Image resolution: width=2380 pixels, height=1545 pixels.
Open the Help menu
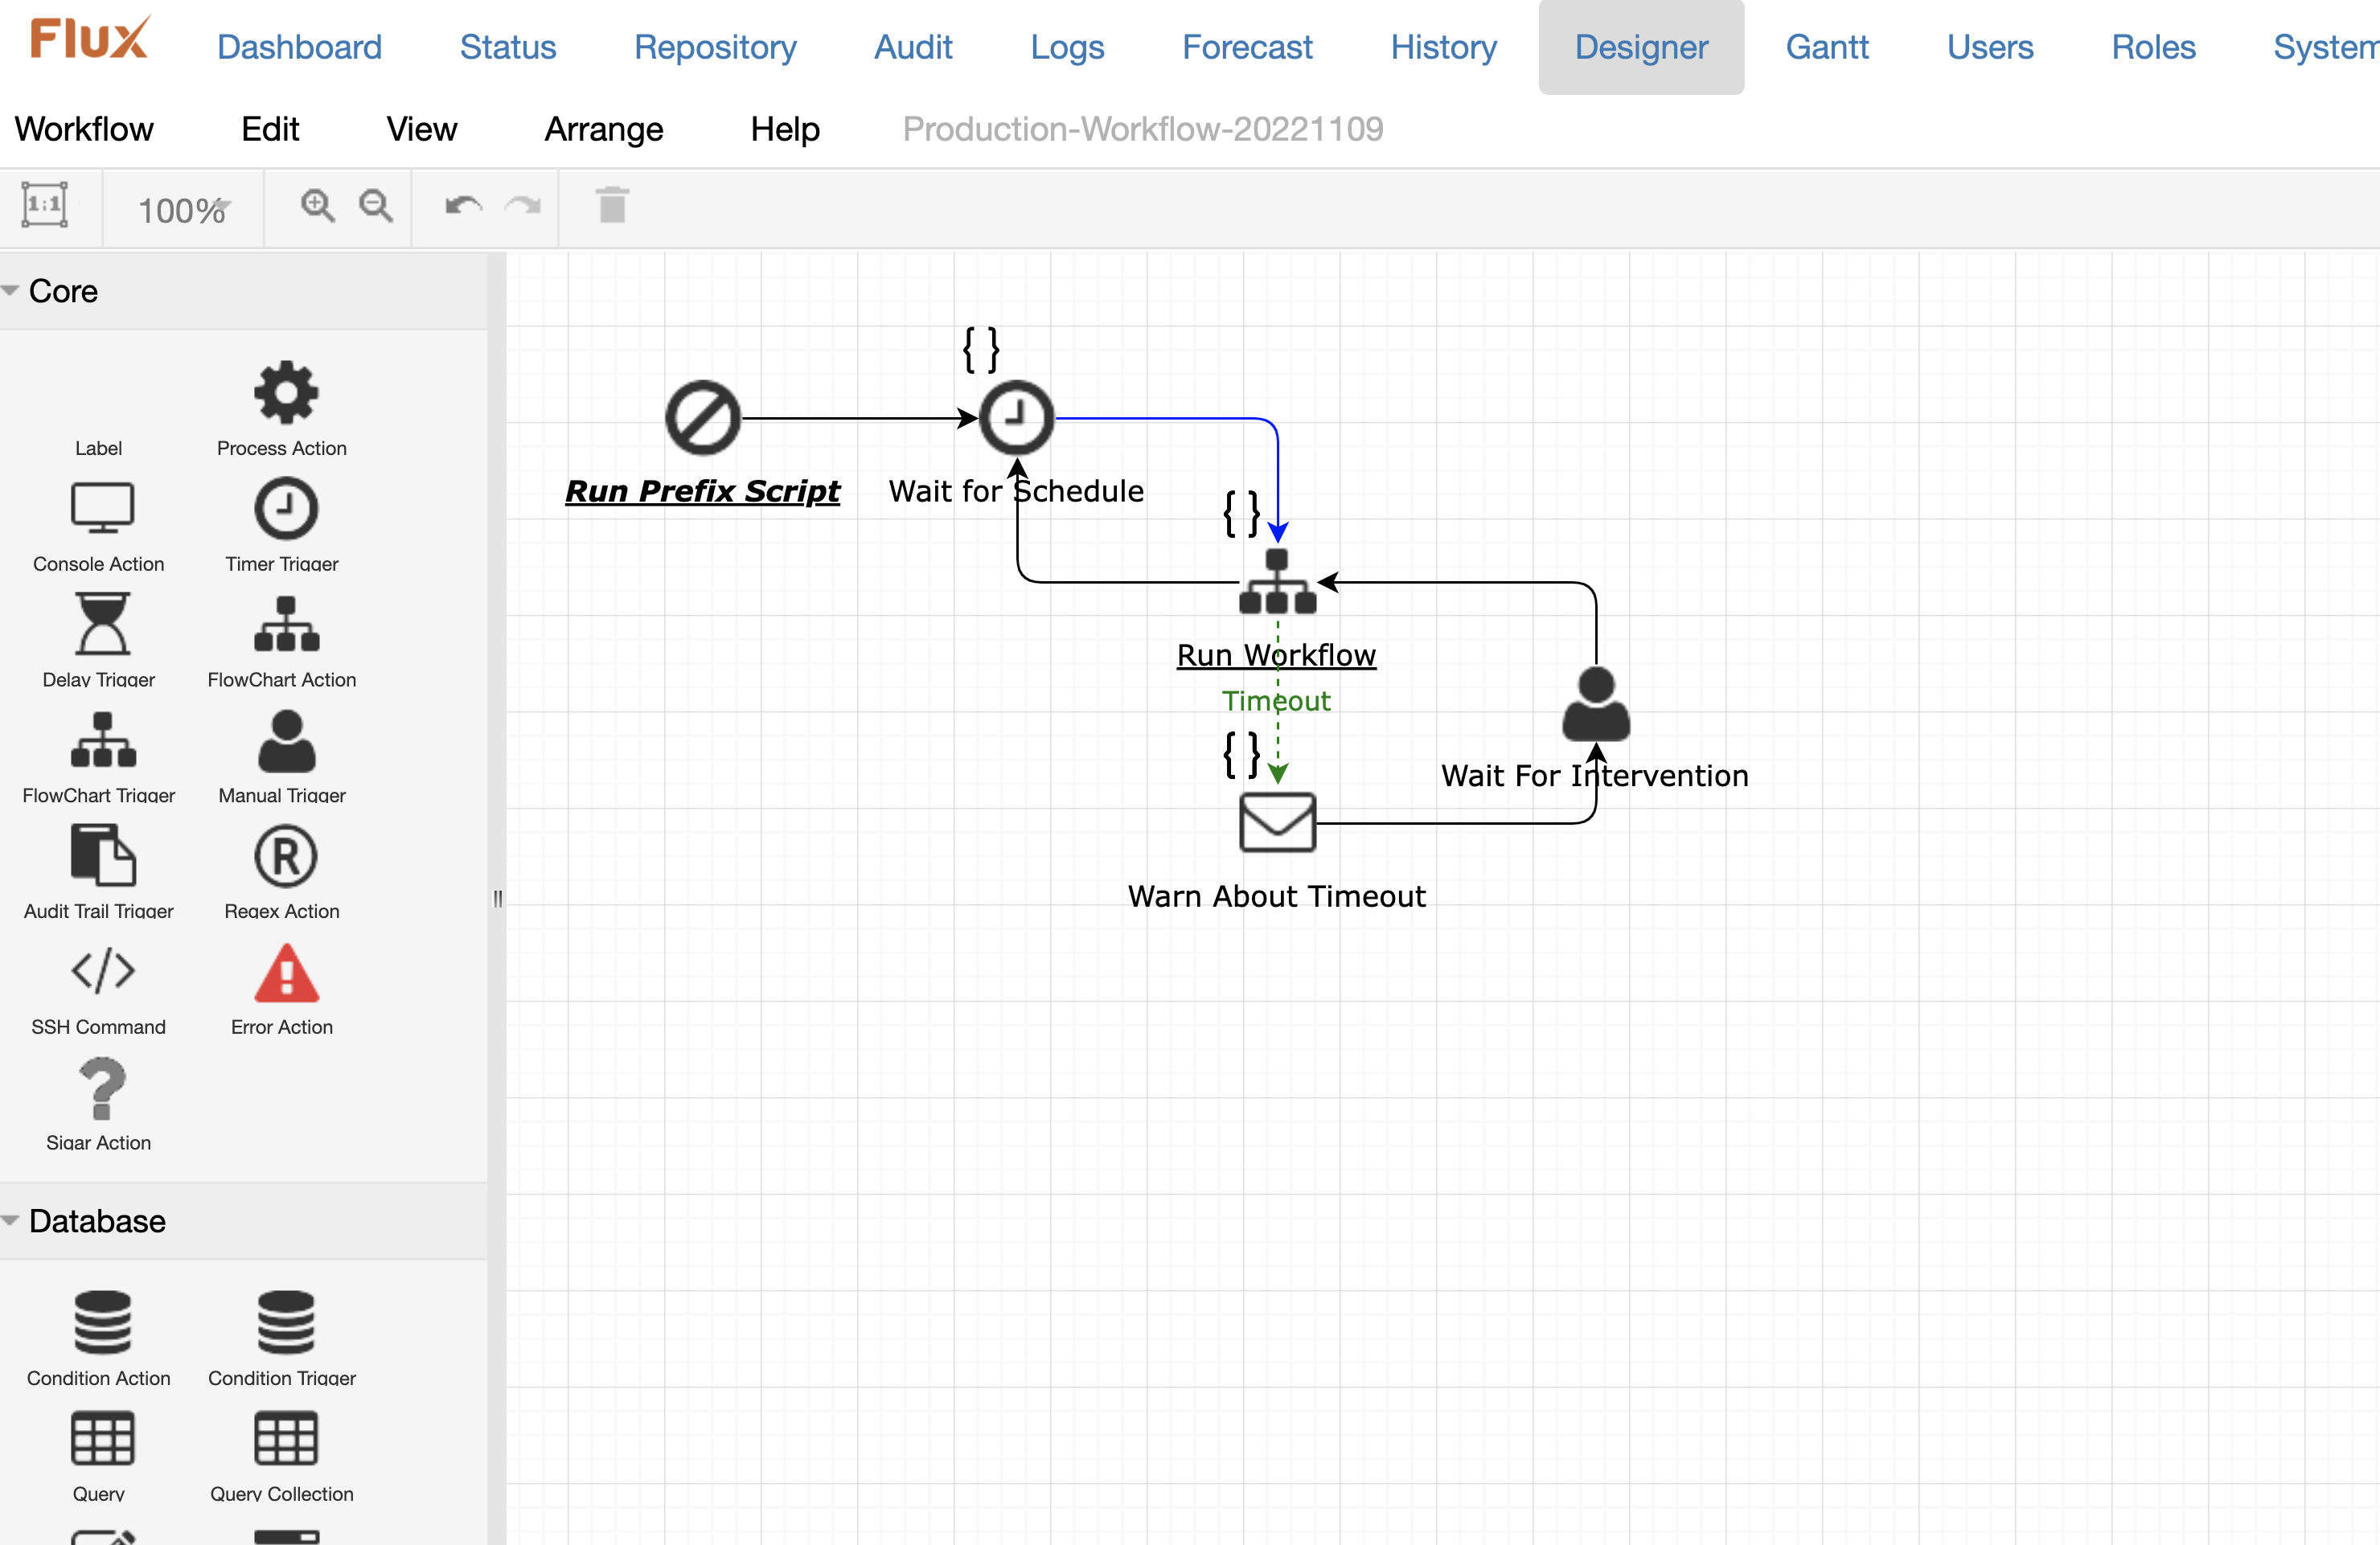tap(785, 129)
